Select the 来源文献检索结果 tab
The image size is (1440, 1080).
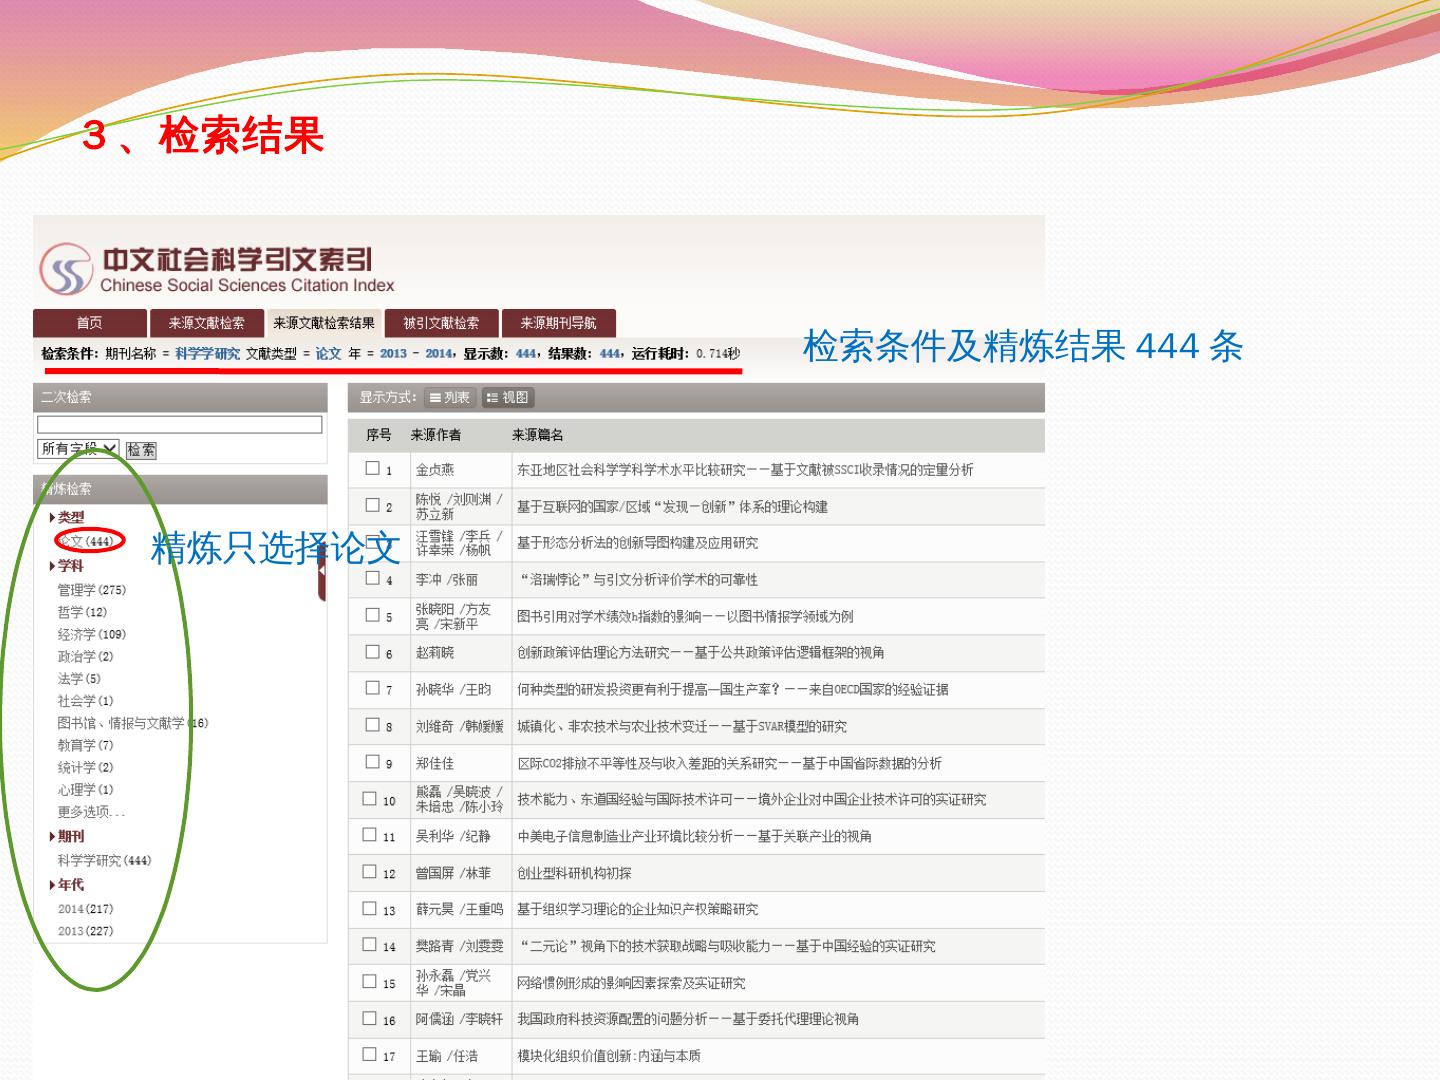coord(324,323)
